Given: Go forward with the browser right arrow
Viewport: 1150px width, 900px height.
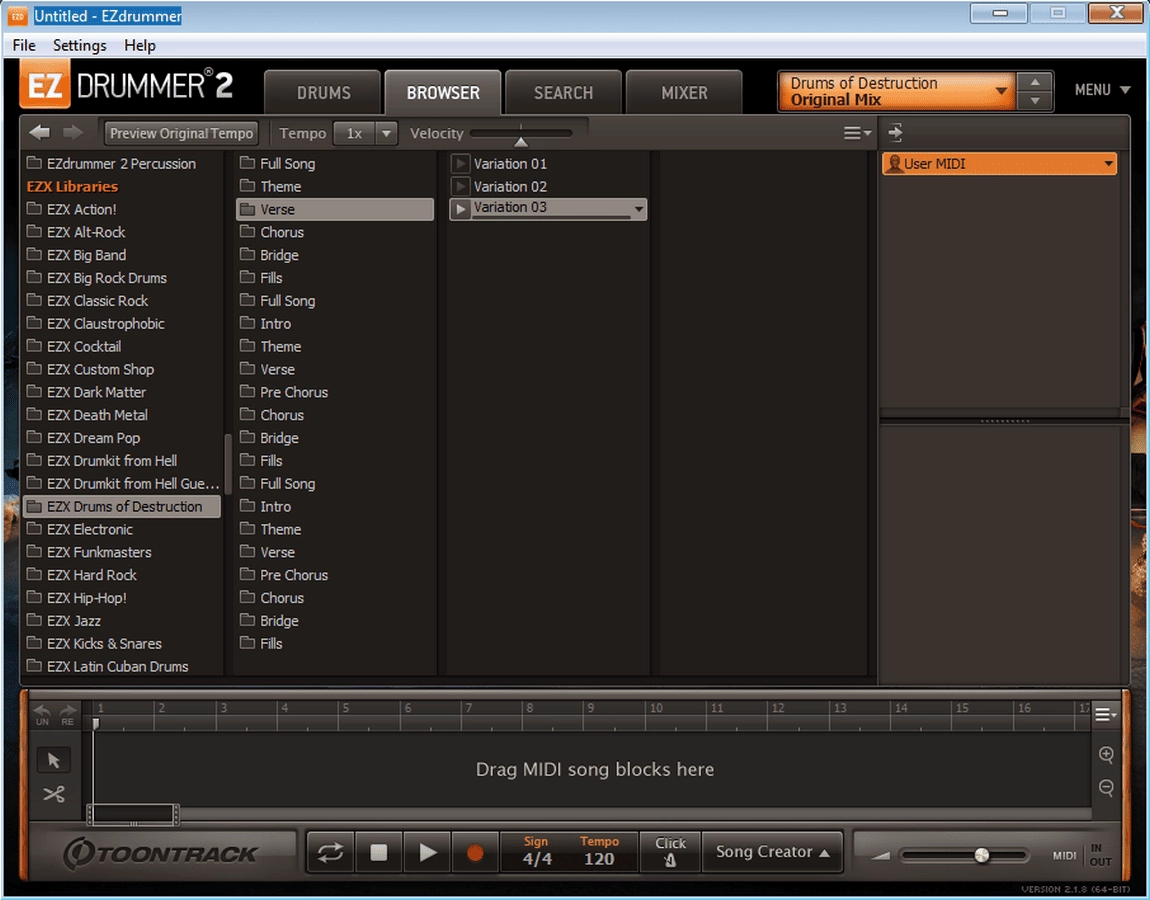Looking at the screenshot, I should point(73,133).
